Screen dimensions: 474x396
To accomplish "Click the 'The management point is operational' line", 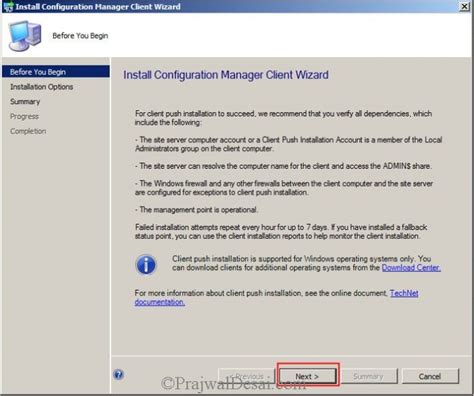I will tap(196, 210).
